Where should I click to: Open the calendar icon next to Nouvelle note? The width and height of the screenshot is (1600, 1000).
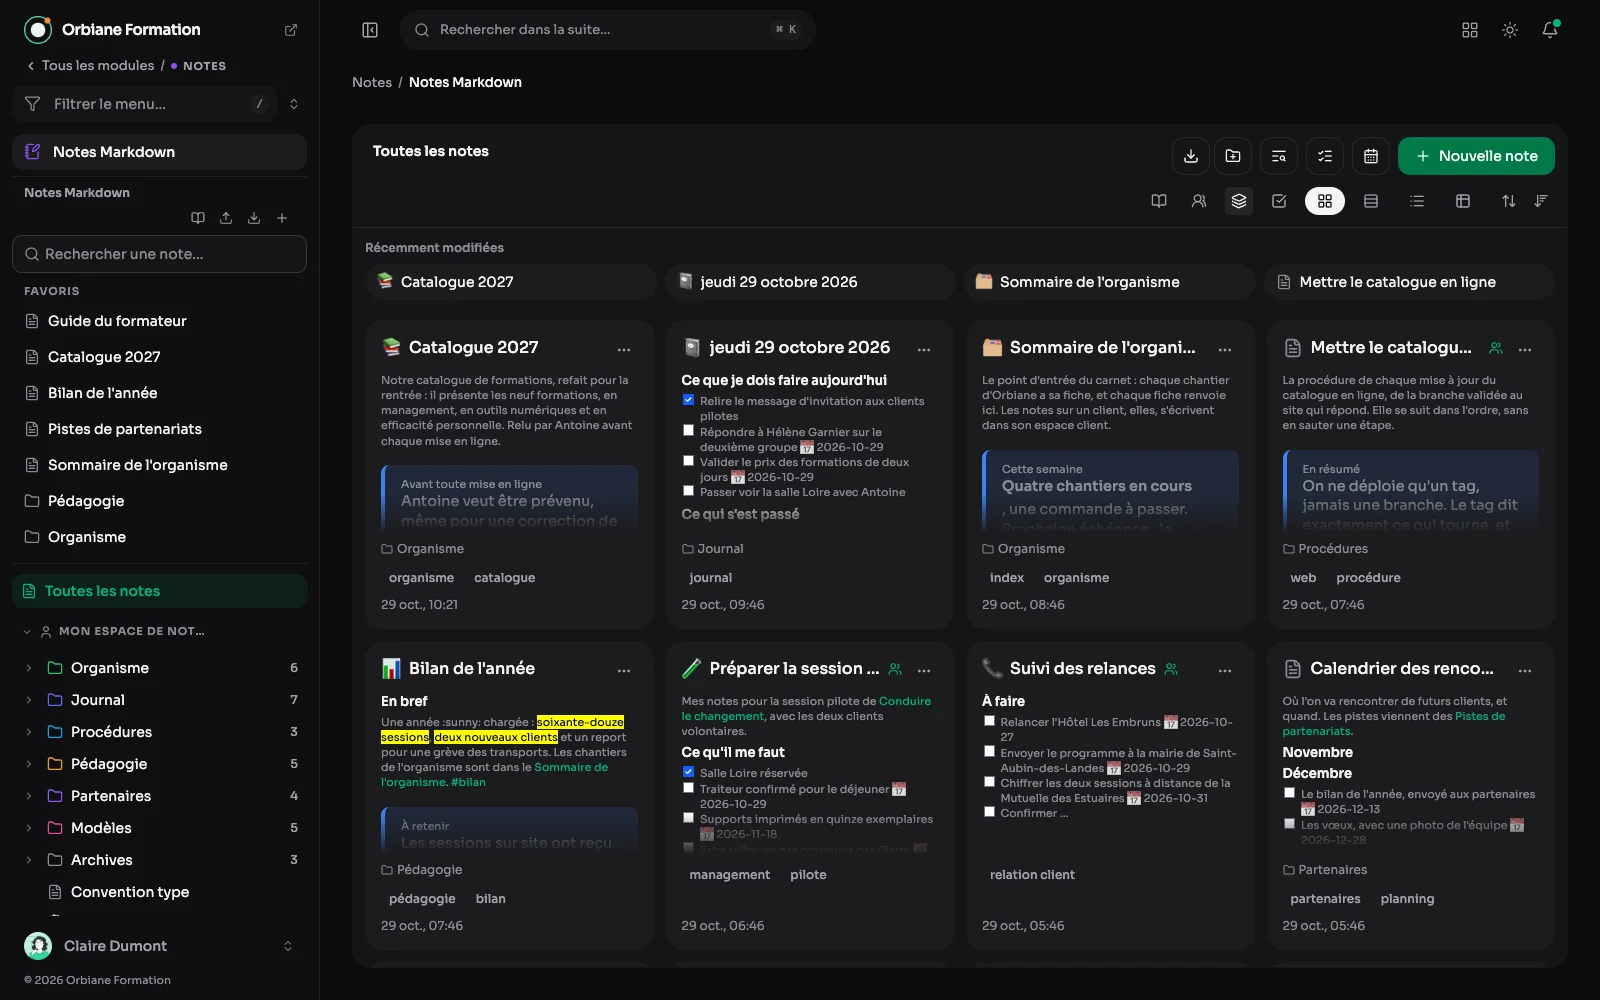click(1371, 156)
